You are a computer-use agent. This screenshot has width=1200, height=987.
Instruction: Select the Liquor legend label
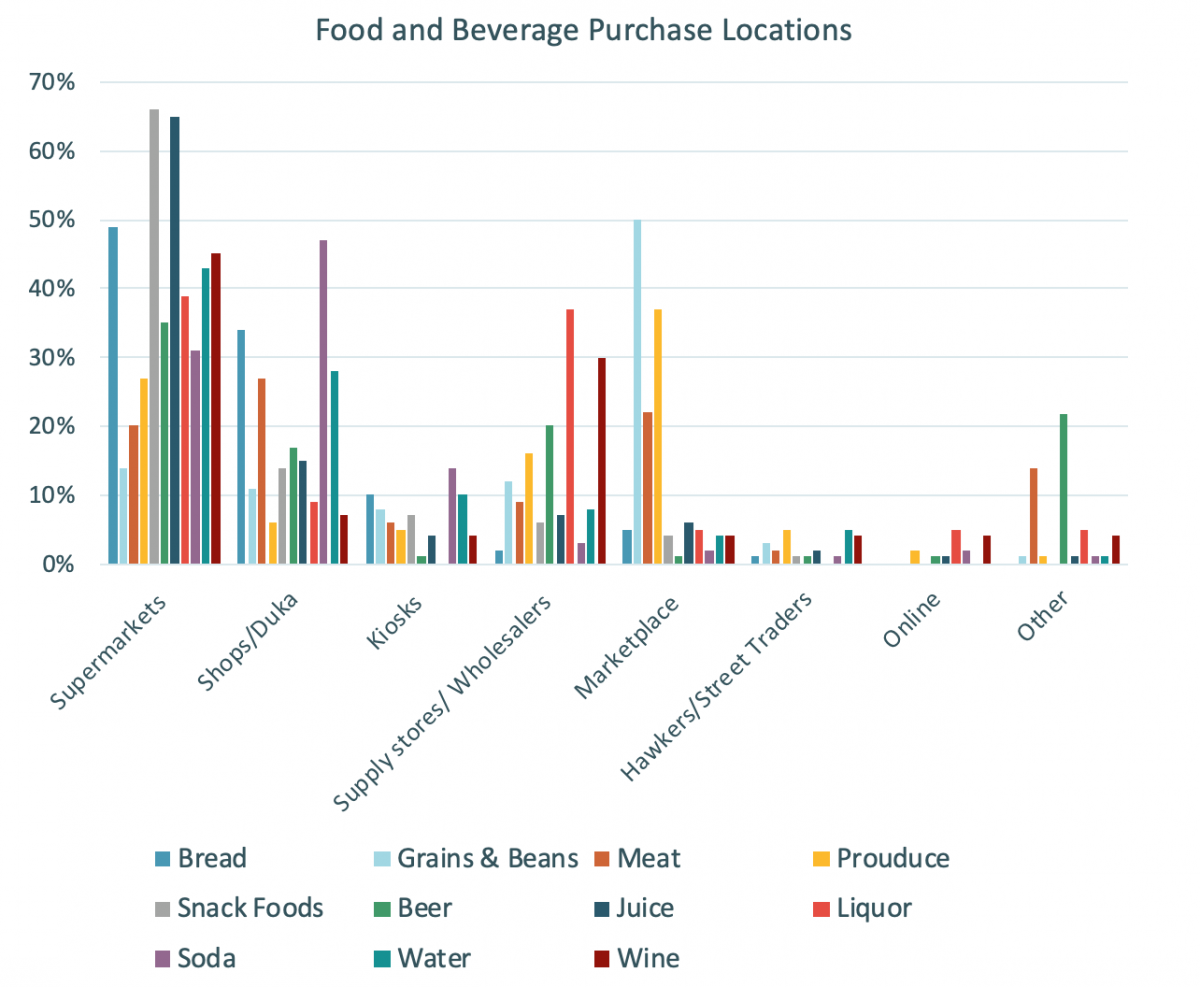(x=873, y=908)
